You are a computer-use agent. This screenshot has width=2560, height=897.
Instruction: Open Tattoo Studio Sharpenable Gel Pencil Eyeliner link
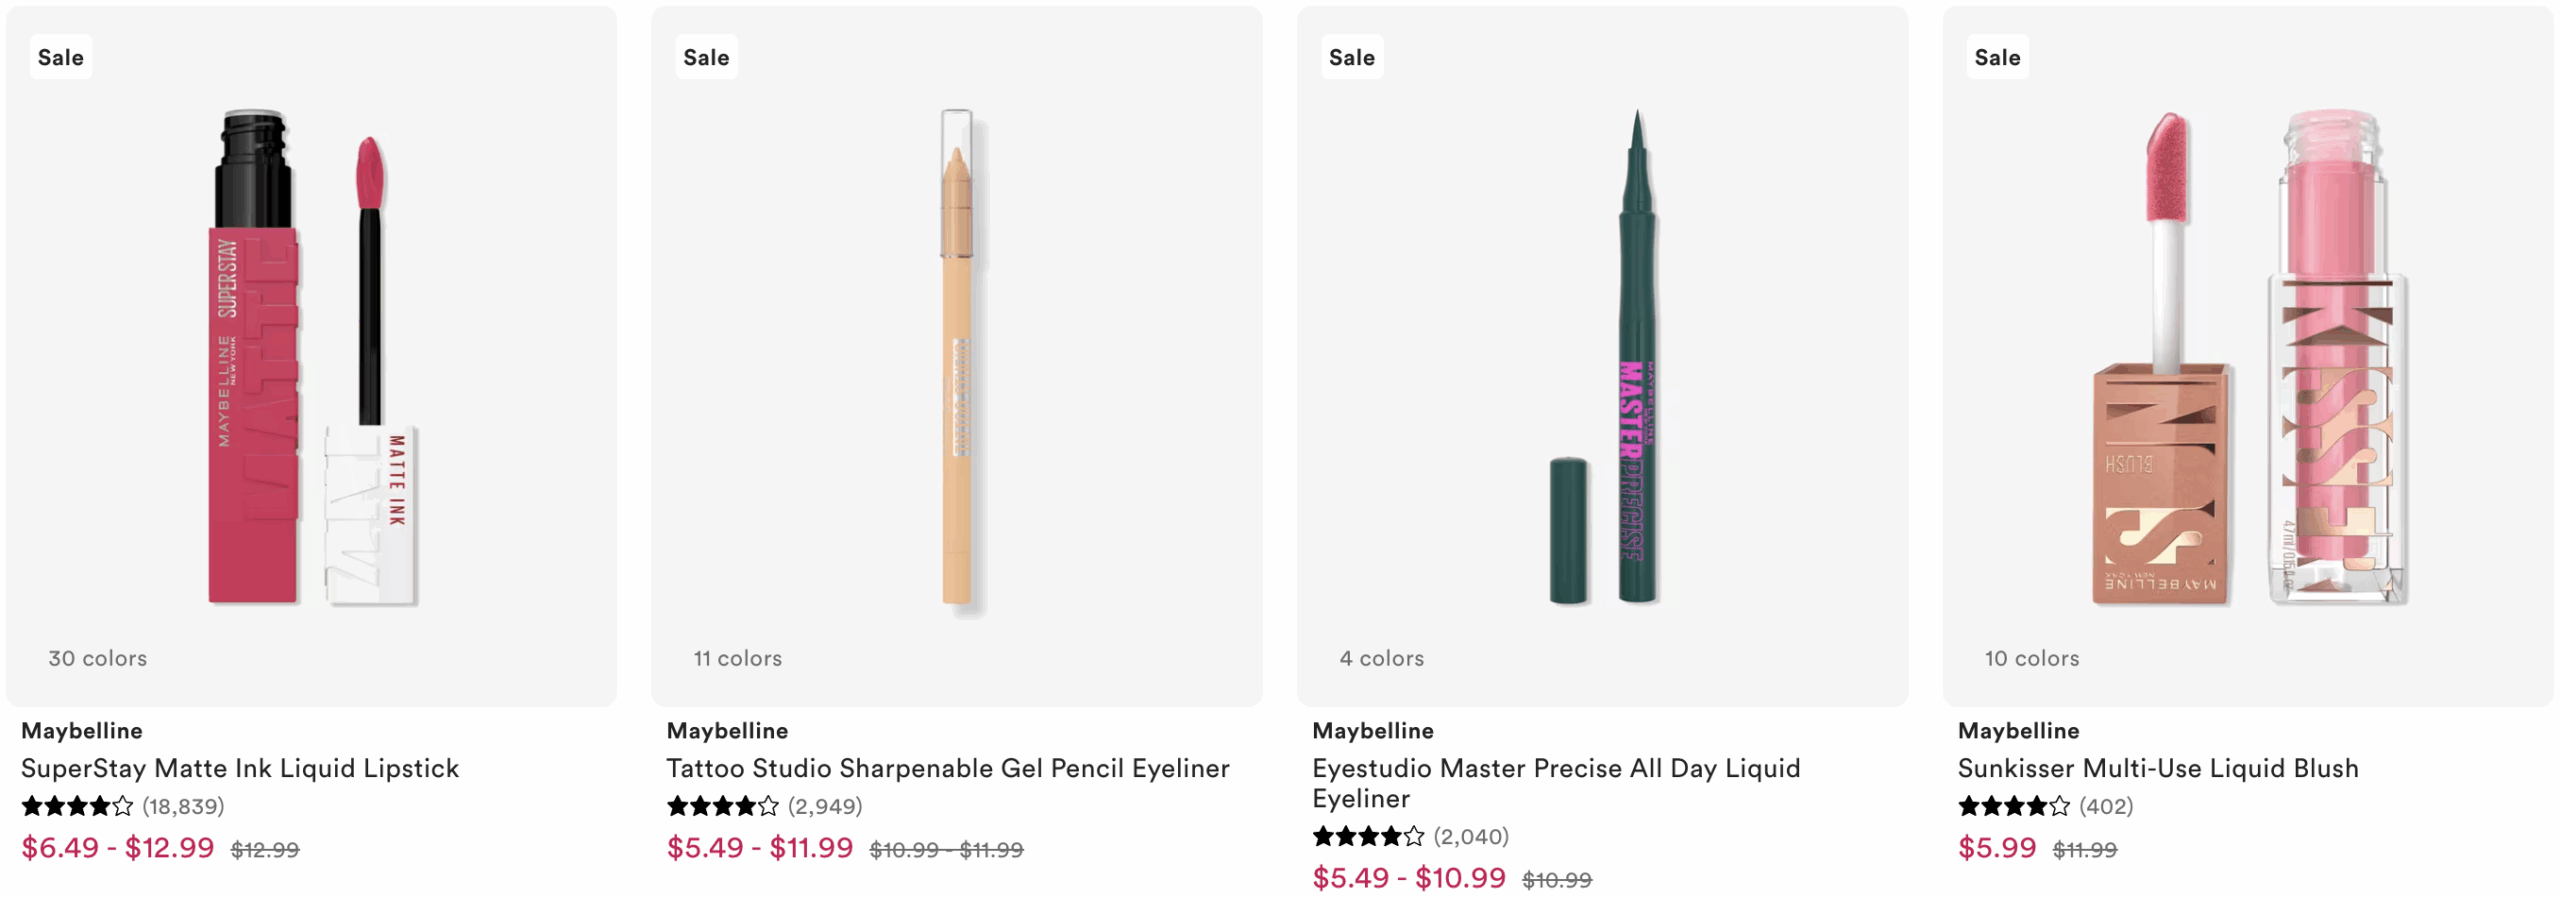point(948,768)
